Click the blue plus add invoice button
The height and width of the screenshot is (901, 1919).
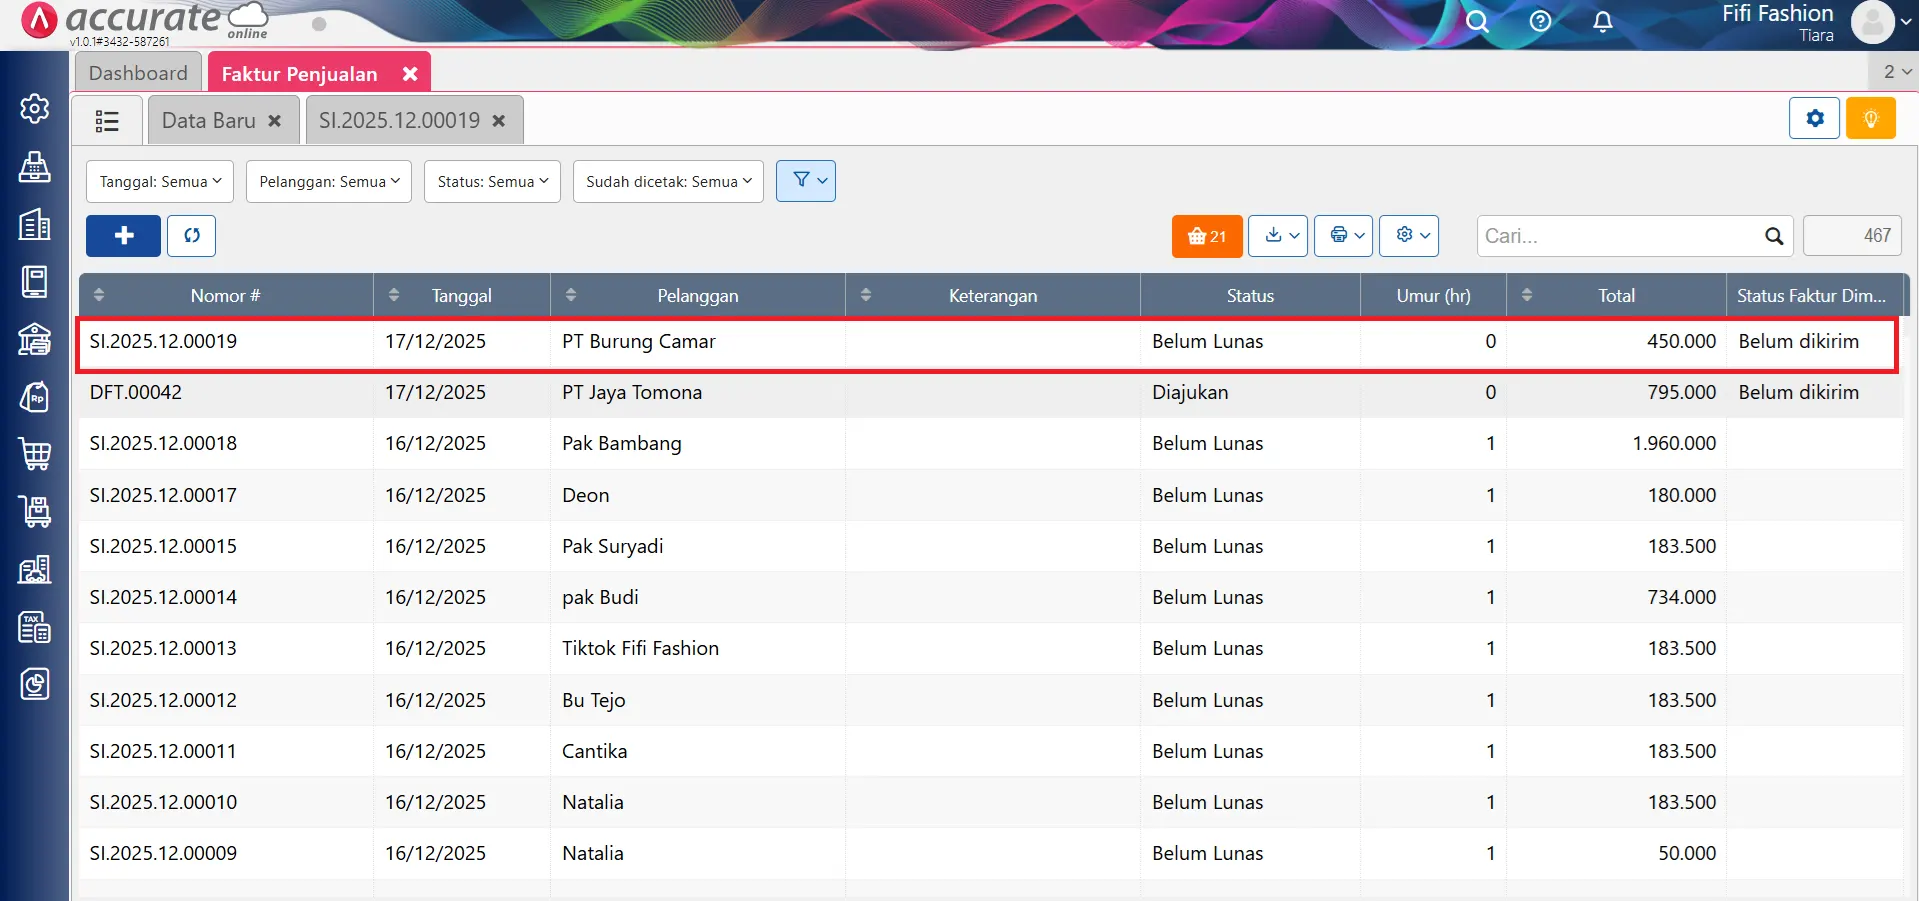coord(123,236)
